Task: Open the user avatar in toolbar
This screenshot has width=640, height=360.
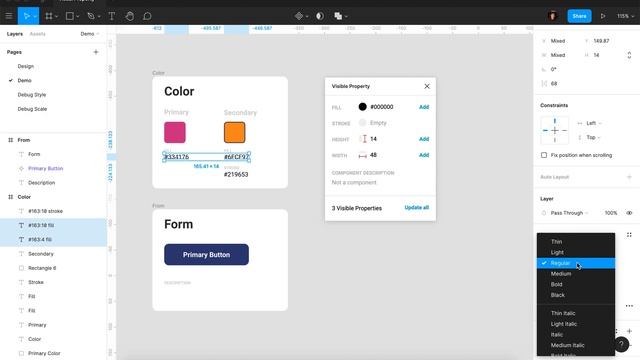Action: point(553,16)
